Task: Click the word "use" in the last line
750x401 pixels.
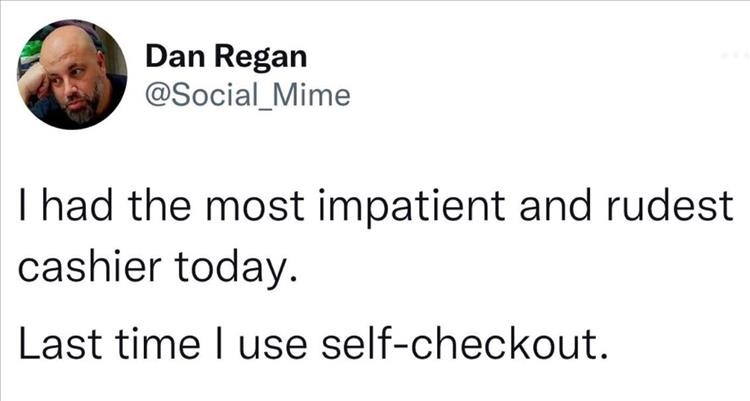Action: [x=272, y=346]
